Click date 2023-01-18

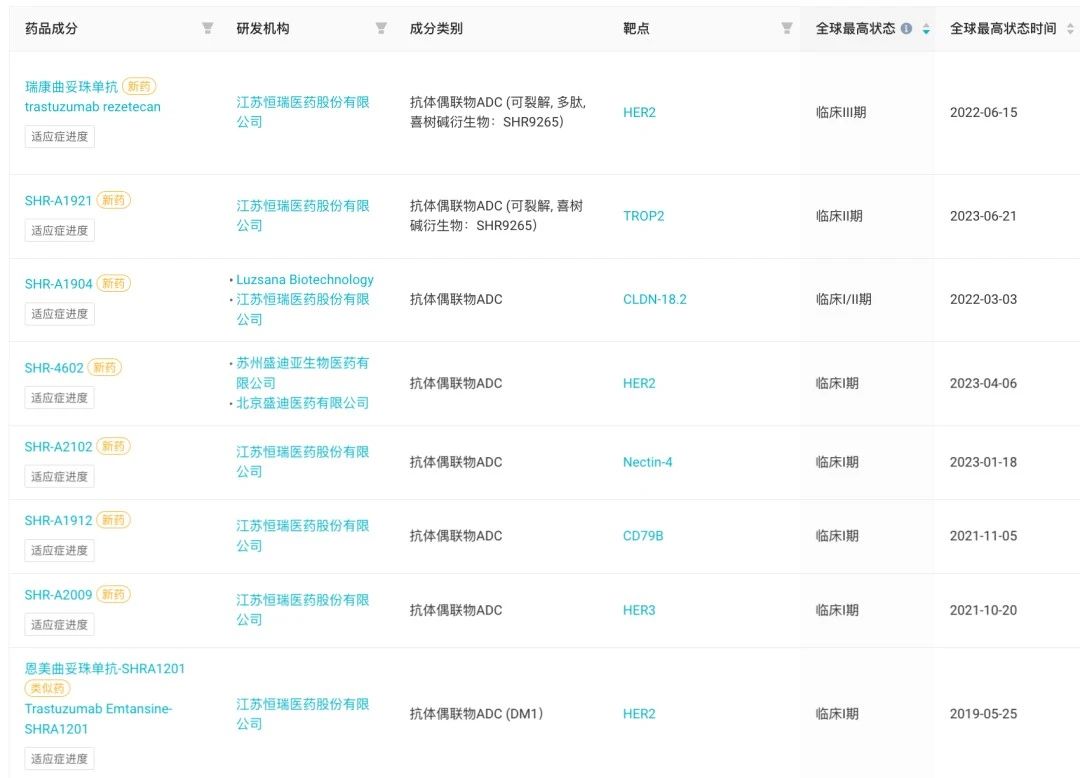(984, 462)
